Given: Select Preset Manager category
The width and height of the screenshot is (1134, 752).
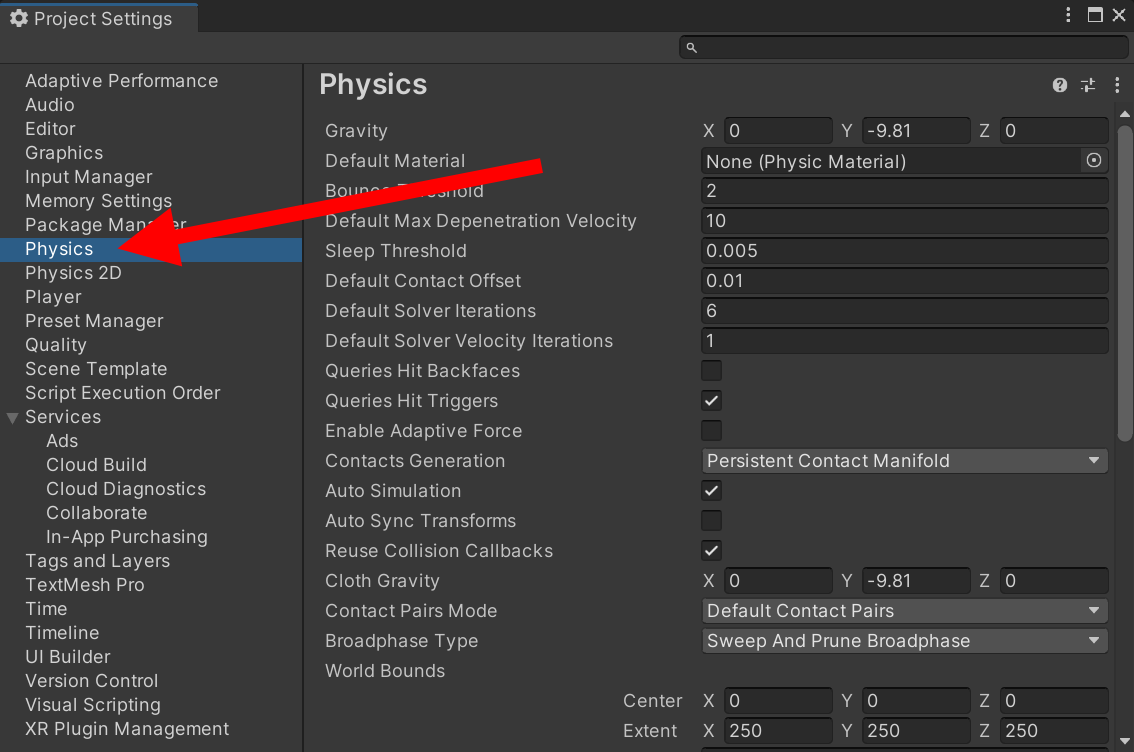Looking at the screenshot, I should [x=95, y=321].
